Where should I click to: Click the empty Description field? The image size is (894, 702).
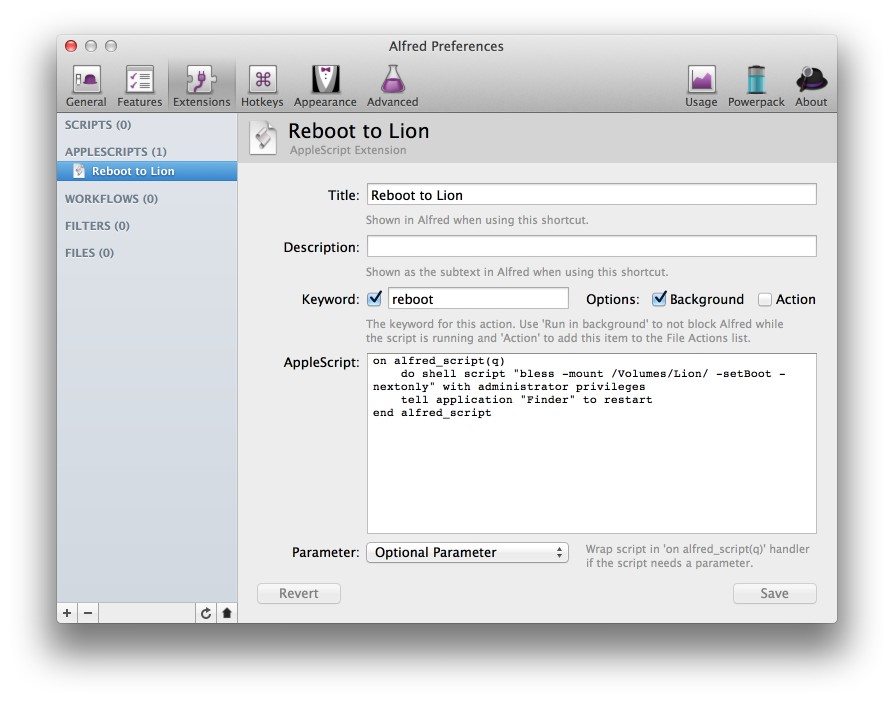[592, 246]
